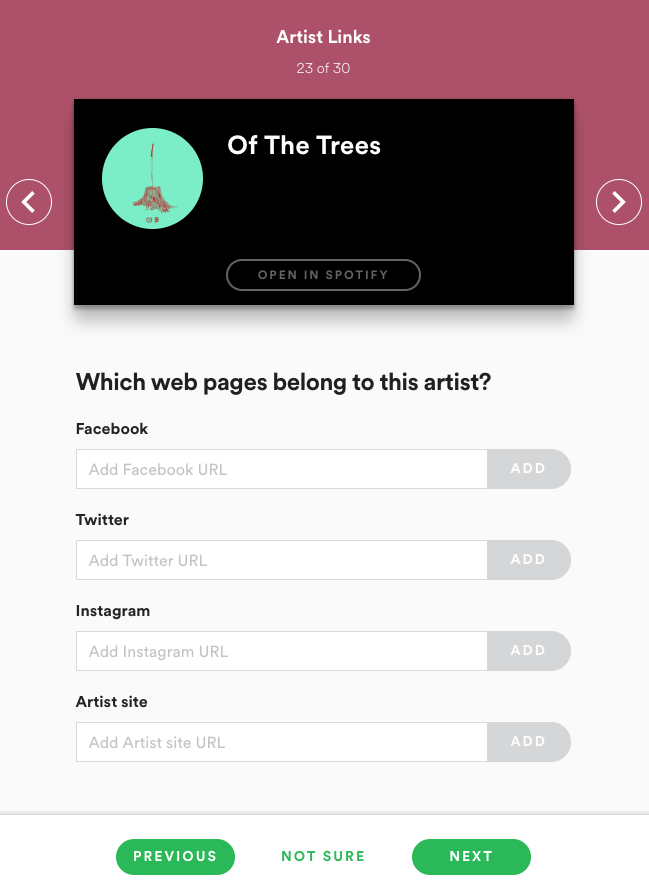The height and width of the screenshot is (896, 649).
Task: Focus the Artist site URL field
Action: (x=281, y=742)
